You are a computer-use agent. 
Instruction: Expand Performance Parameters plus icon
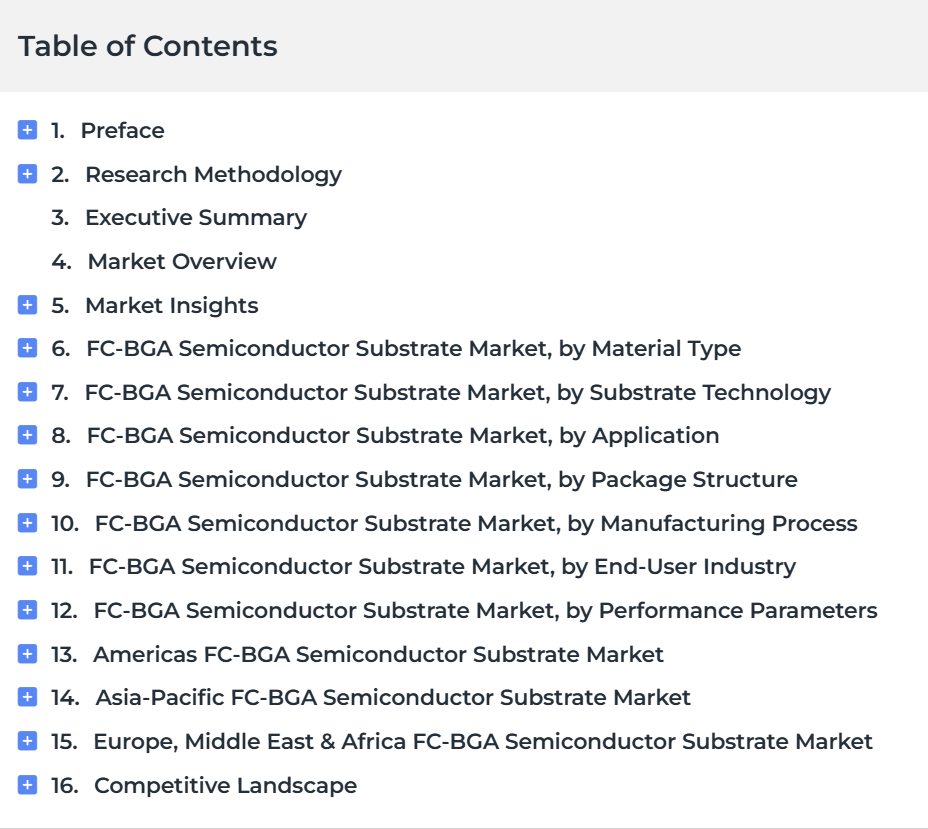(x=27, y=609)
